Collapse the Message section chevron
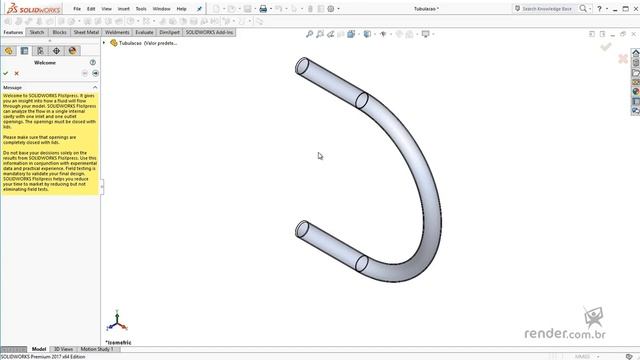Screen dimensions: 640x360 pyautogui.click(x=95, y=87)
